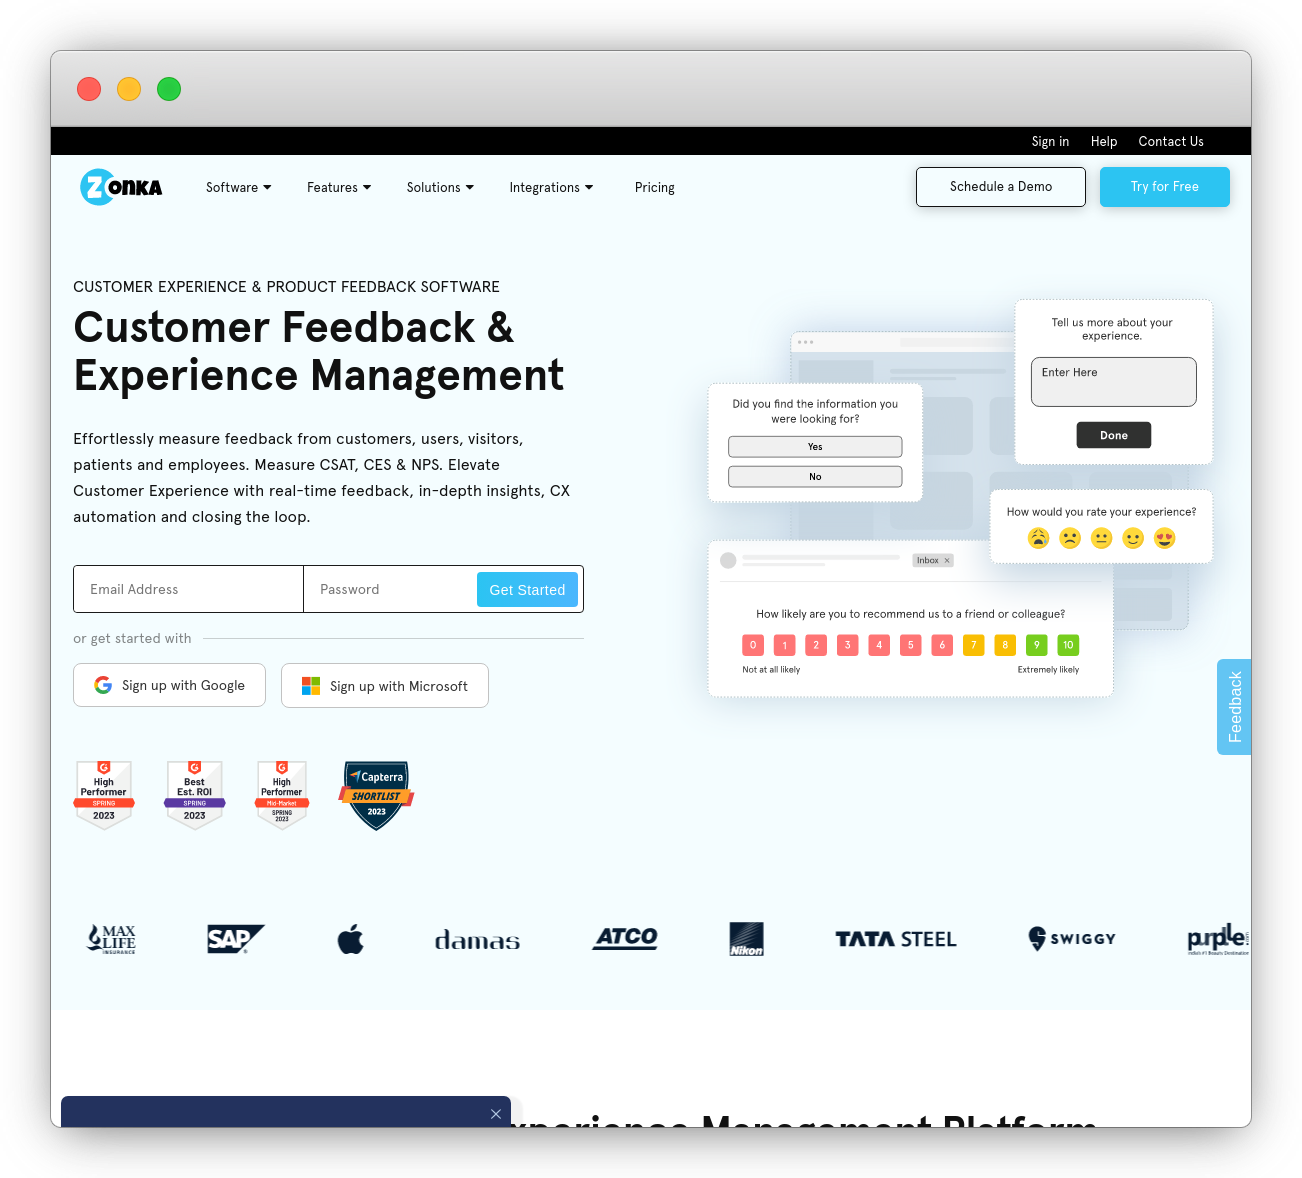
Task: Click the Enter Here text box
Action: pyautogui.click(x=1113, y=382)
